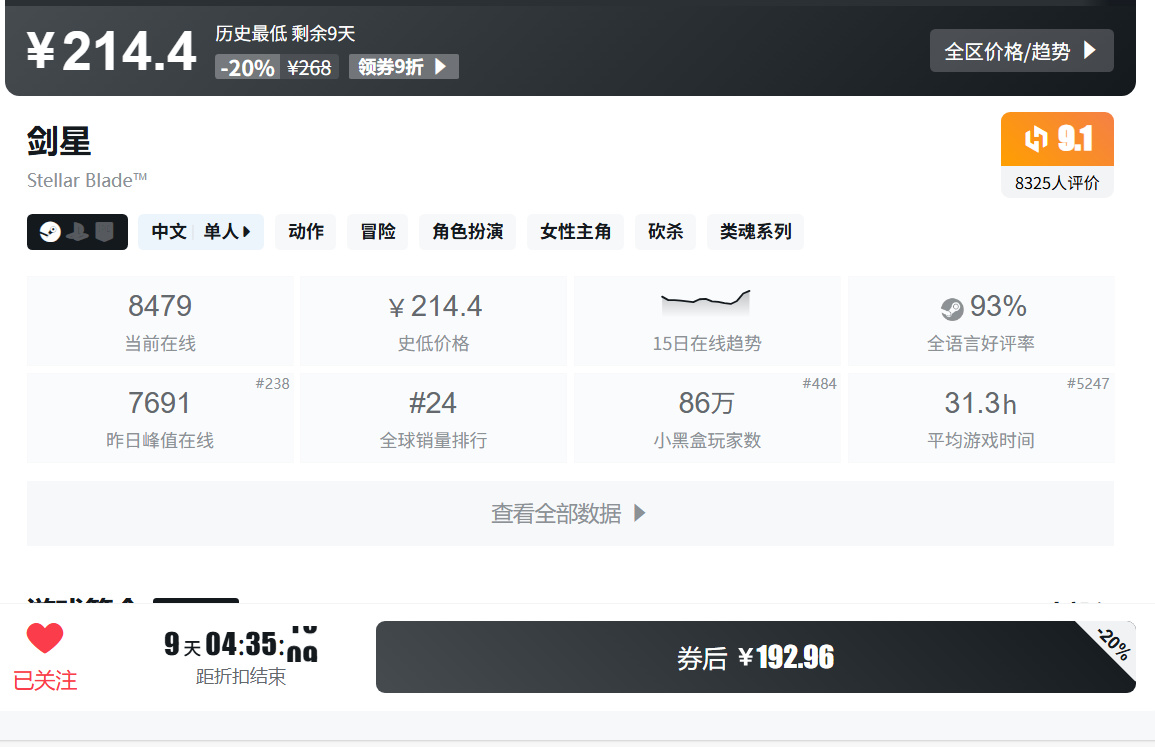Click the #484 rank label
This screenshot has height=747, width=1155.
(x=819, y=383)
